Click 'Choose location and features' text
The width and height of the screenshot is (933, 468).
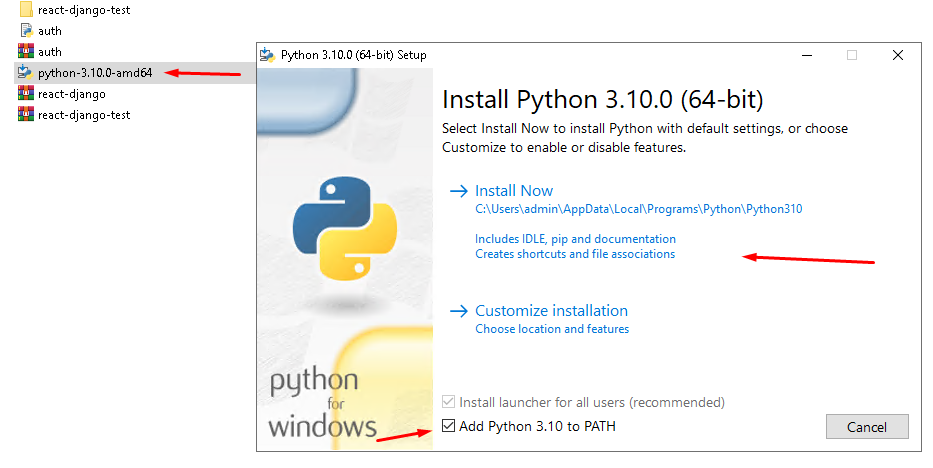pos(552,329)
